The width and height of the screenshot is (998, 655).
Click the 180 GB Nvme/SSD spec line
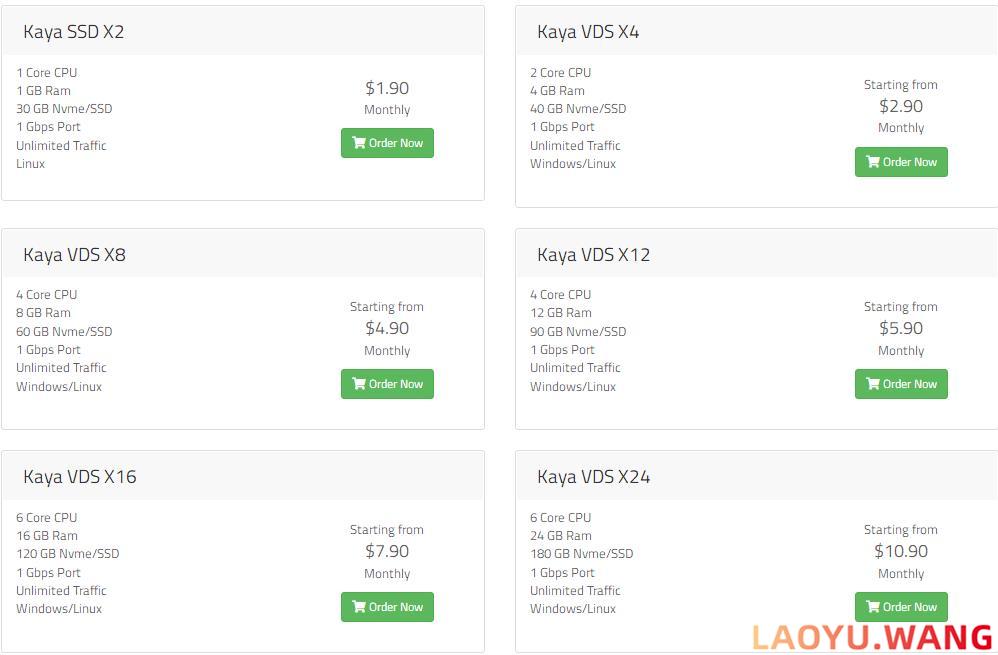pyautogui.click(x=582, y=554)
